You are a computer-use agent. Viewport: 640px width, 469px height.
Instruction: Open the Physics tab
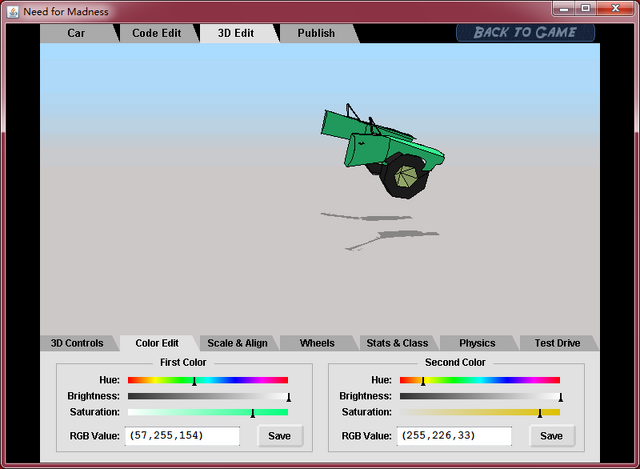(477, 343)
